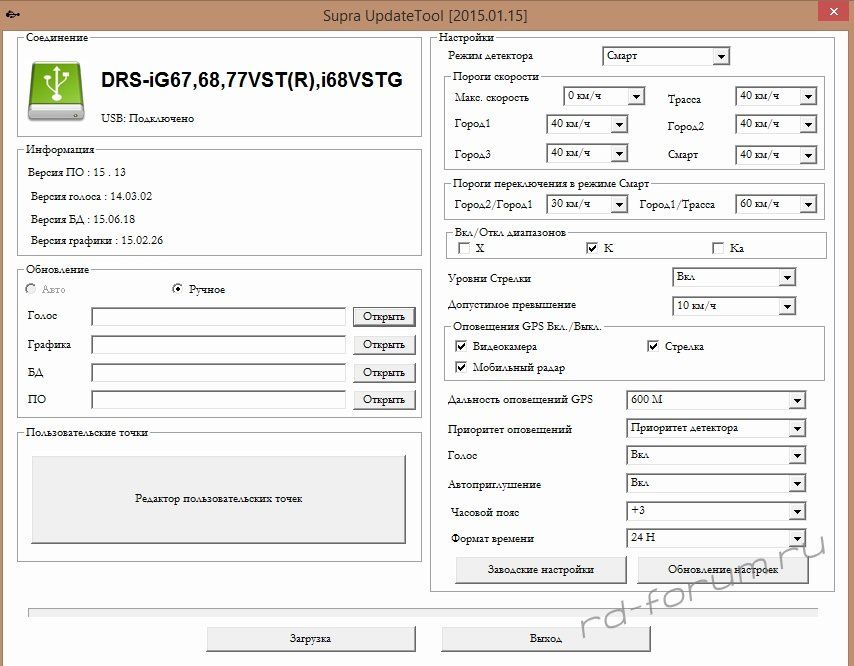Click the 'Версия БД : 15.06.18' text
Screen dimensions: 854x666
(83, 219)
